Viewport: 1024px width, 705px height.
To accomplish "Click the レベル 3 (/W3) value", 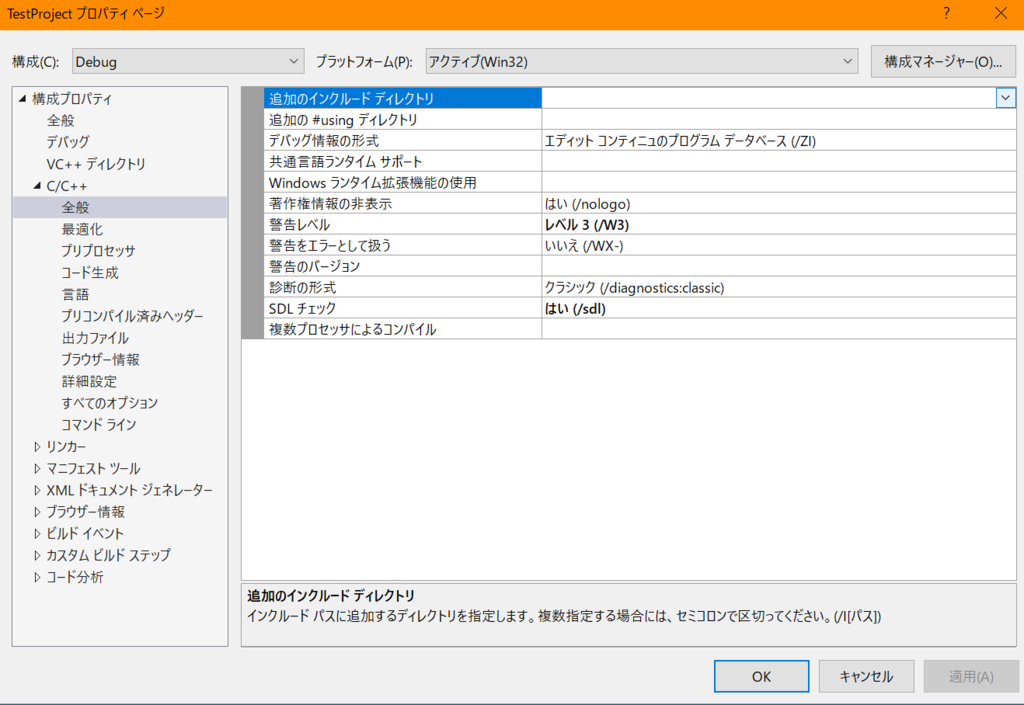I will coord(586,225).
